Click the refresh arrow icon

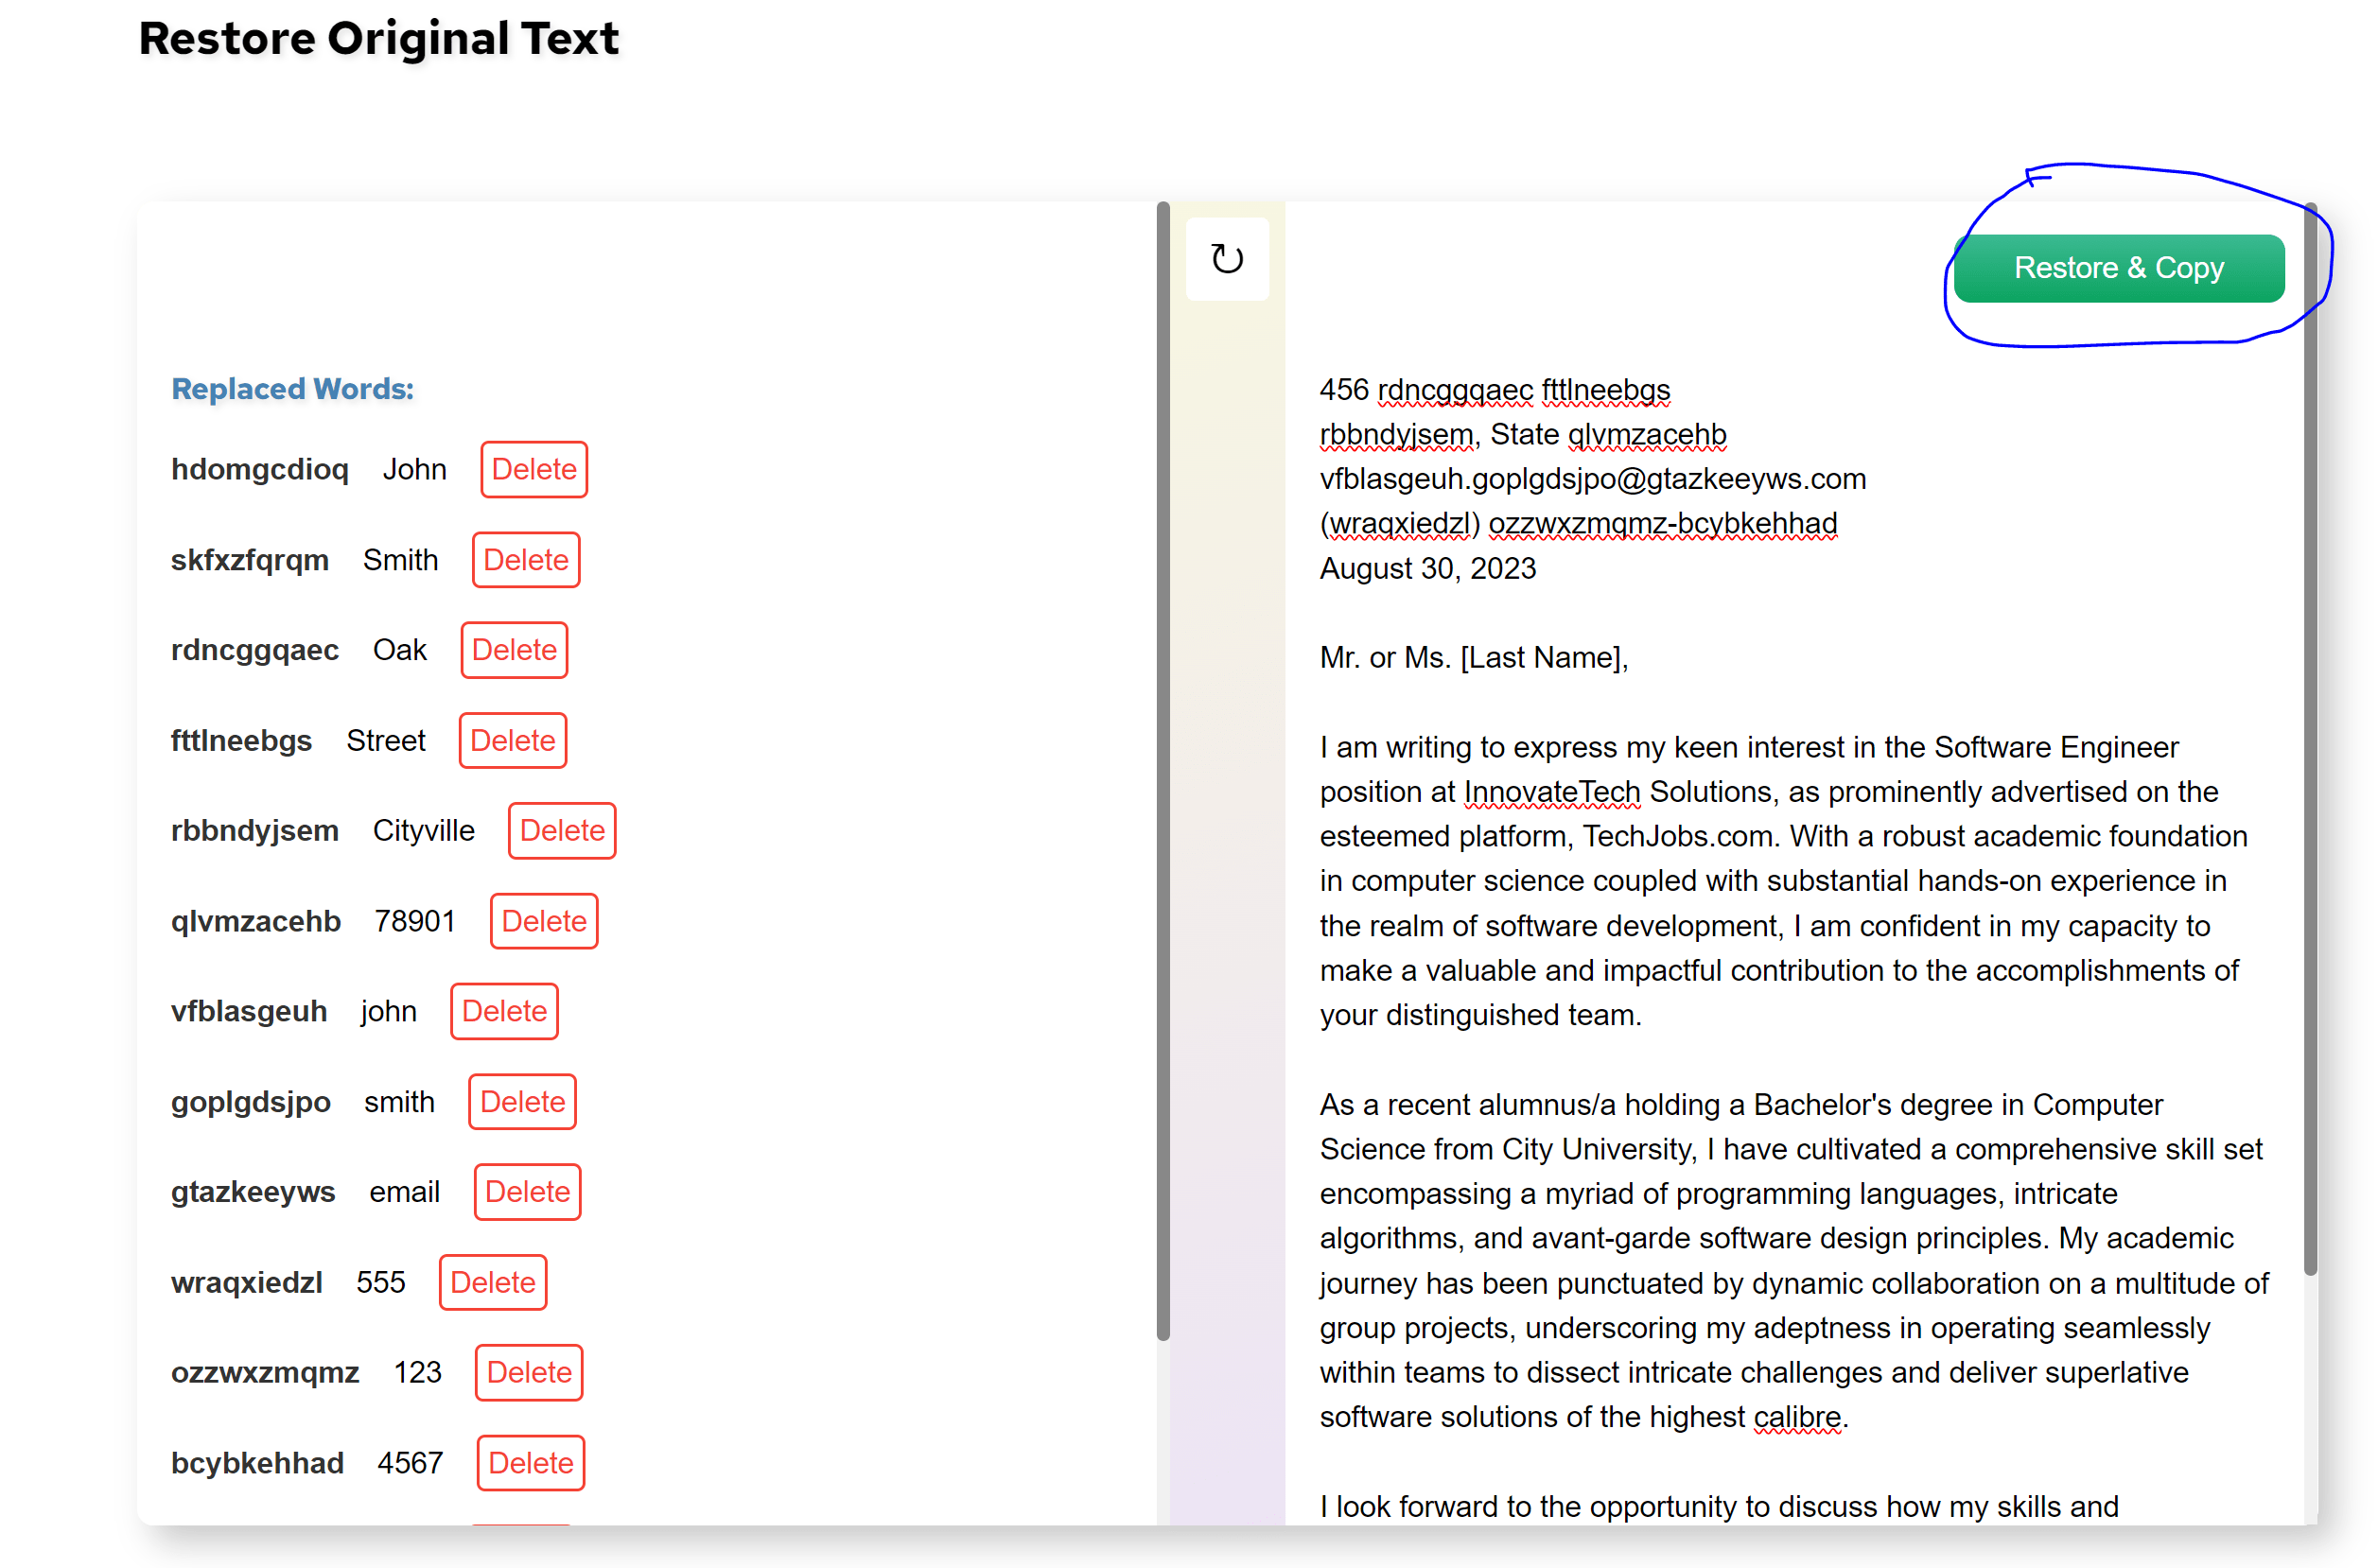1226,259
